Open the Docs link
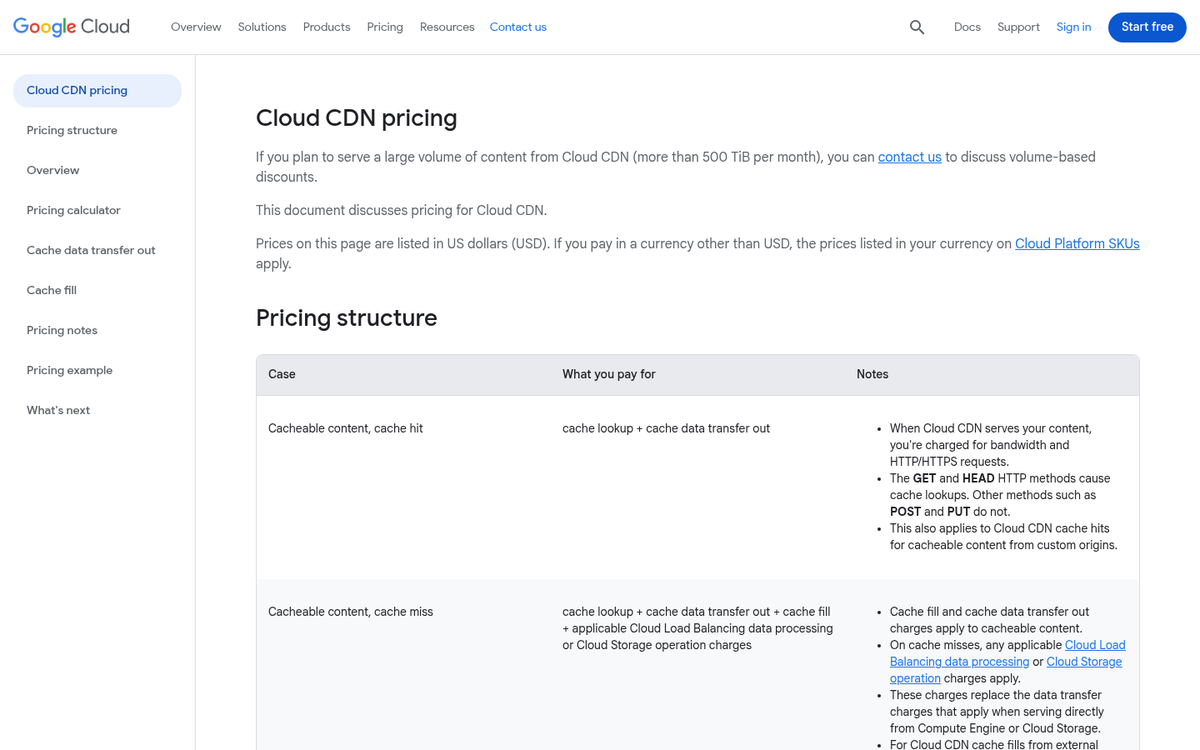This screenshot has width=1200, height=750. click(x=967, y=27)
